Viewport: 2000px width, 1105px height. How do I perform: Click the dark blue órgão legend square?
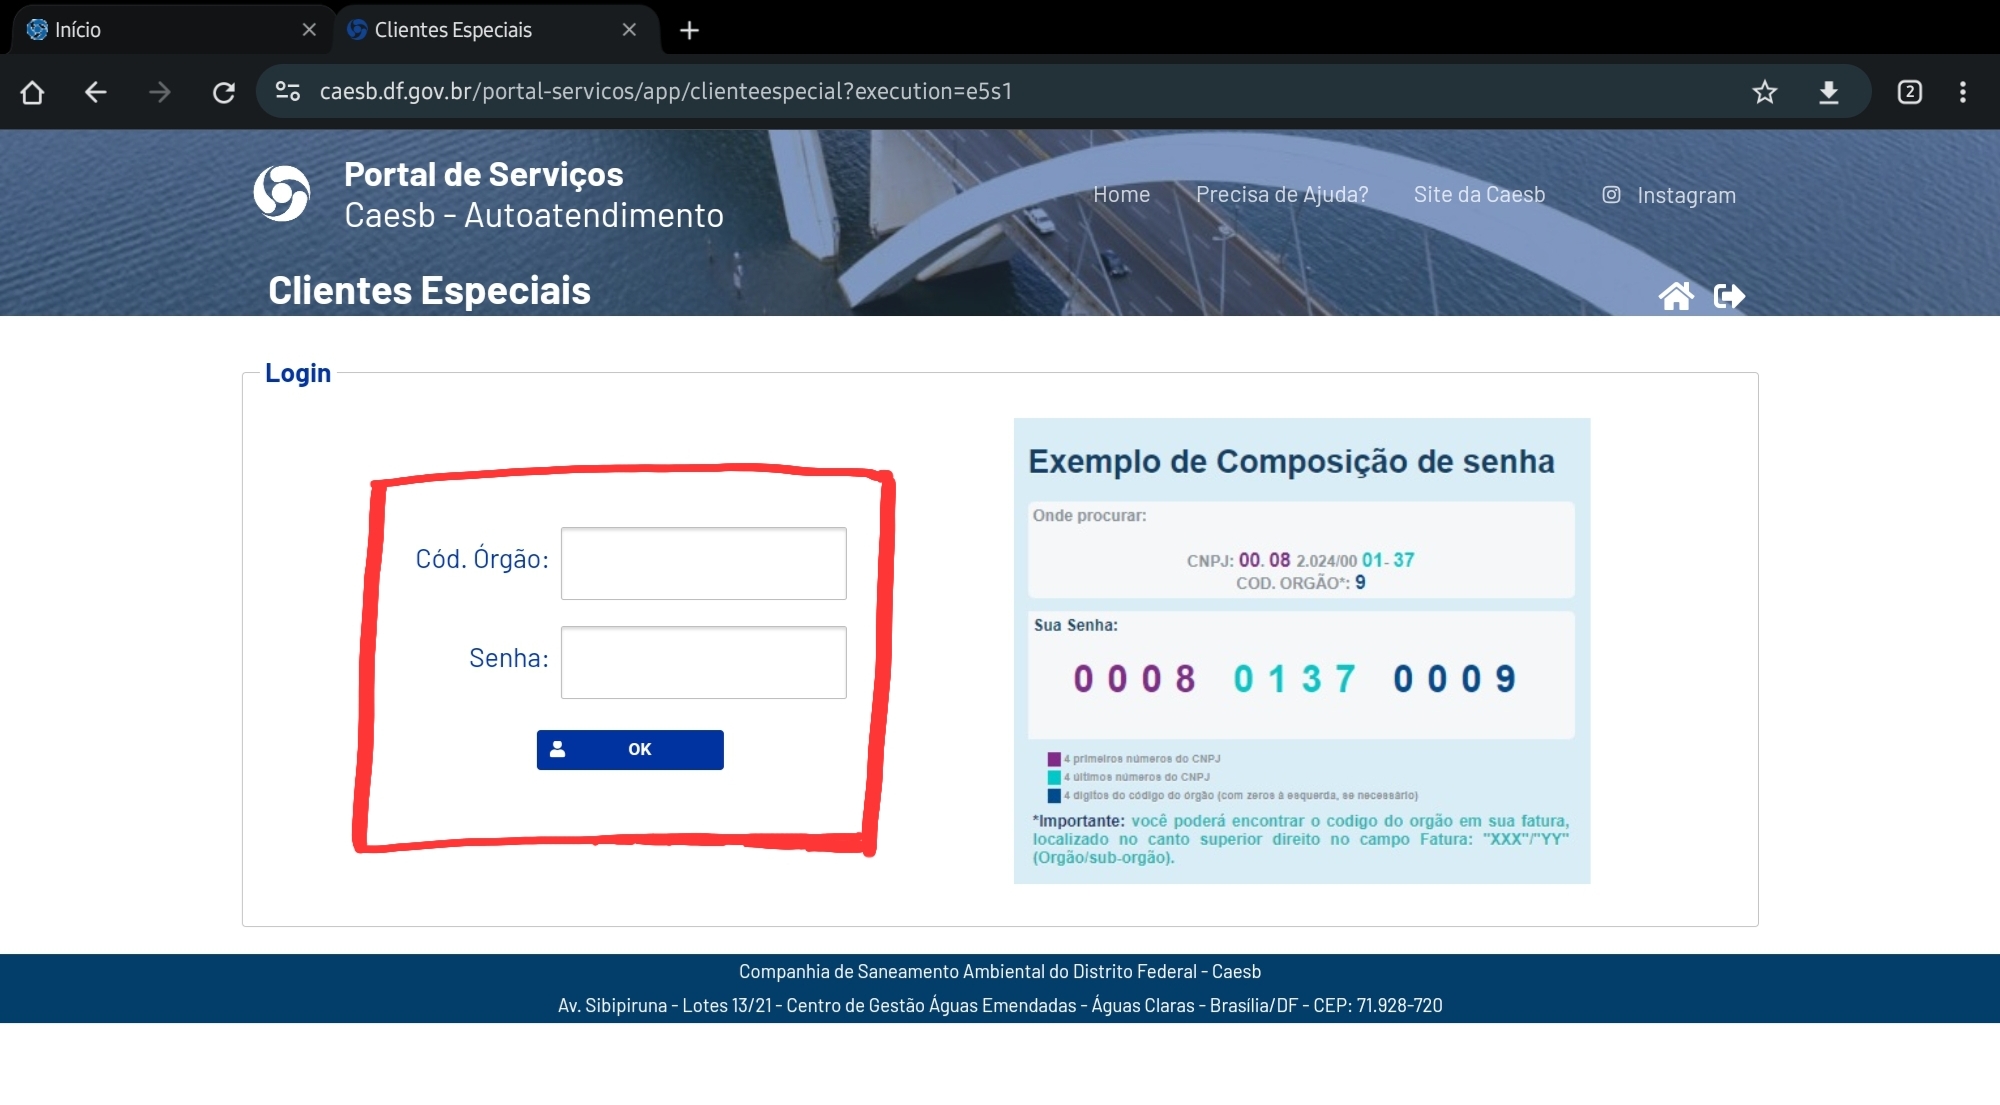click(1054, 796)
